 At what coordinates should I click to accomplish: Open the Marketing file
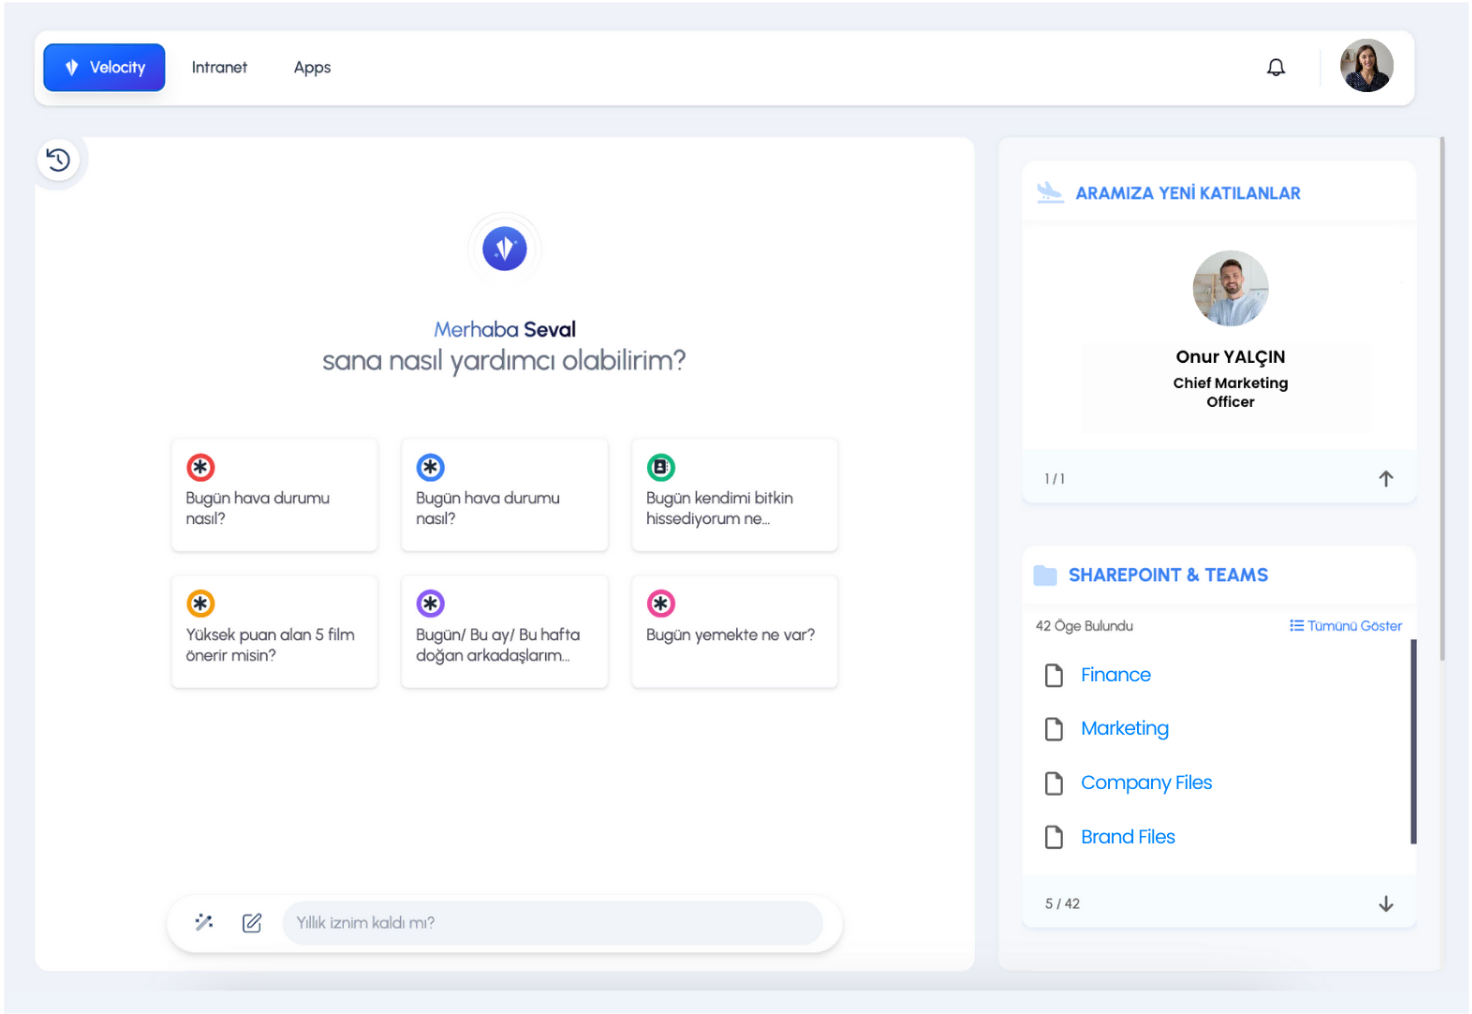[1125, 729]
